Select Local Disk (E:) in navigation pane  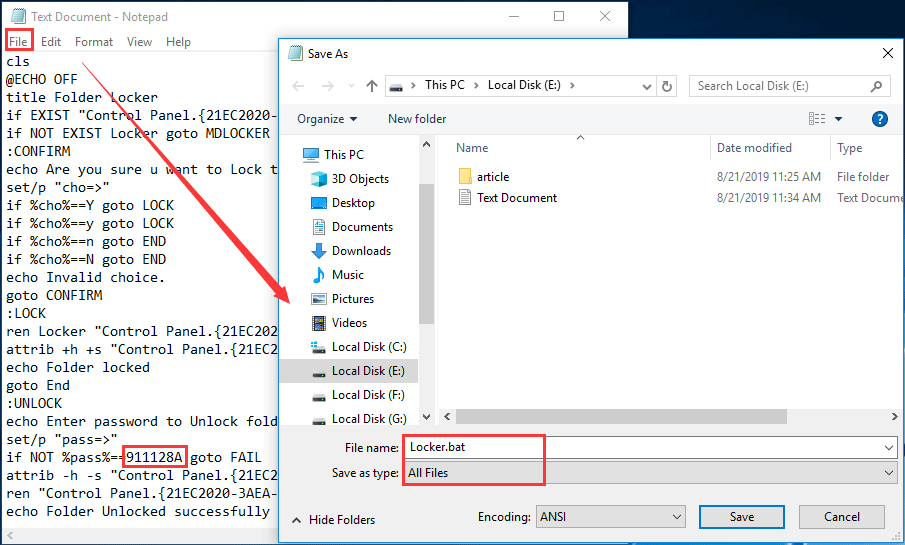[x=349, y=371]
